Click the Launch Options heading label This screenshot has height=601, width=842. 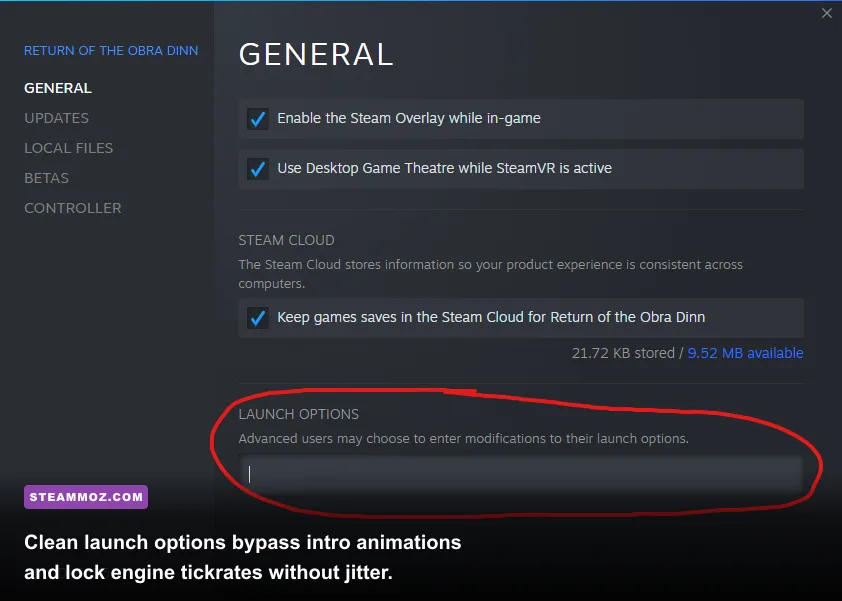(299, 414)
